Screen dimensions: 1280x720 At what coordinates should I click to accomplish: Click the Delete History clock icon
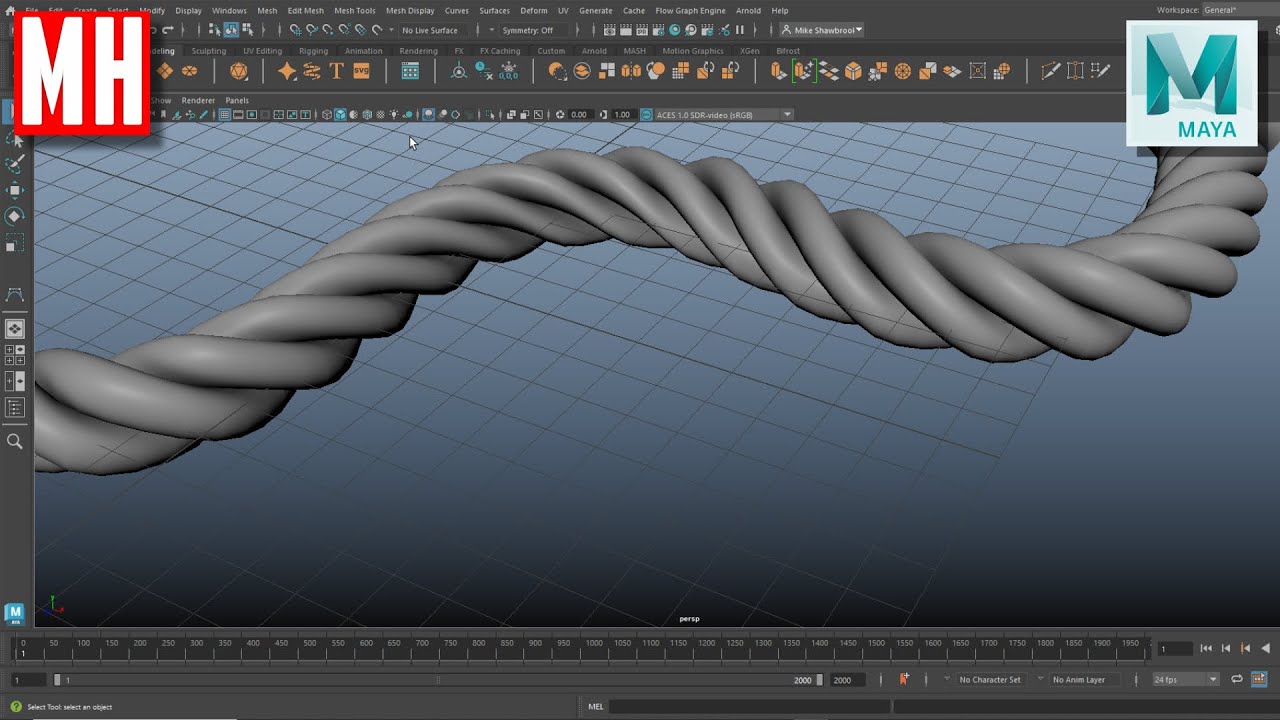click(483, 70)
